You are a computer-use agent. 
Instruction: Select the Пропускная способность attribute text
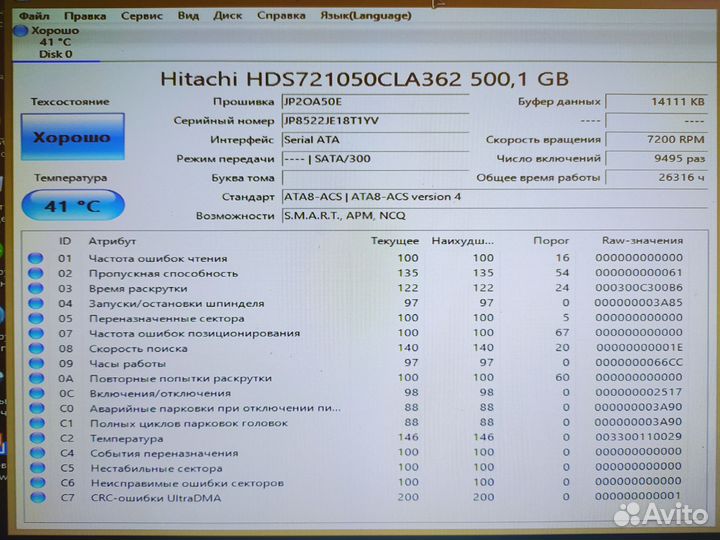point(163,274)
